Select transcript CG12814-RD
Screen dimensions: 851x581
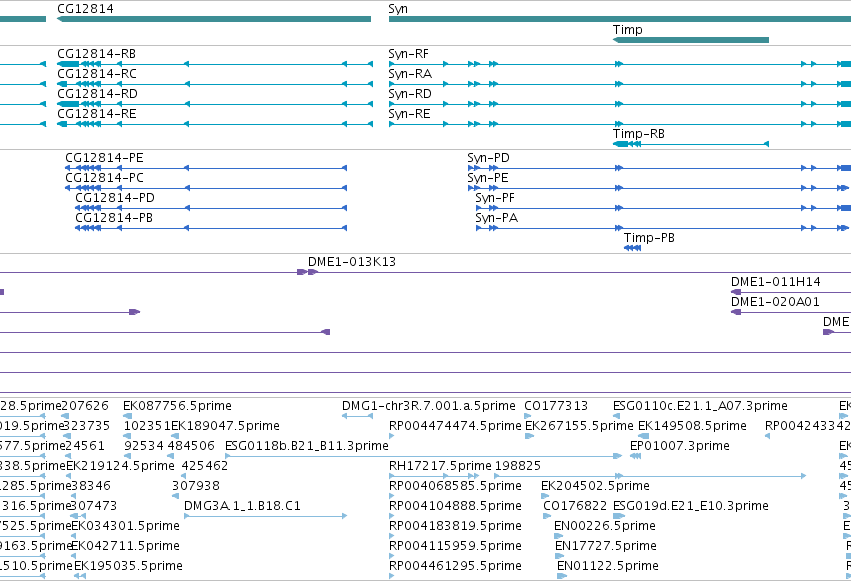click(x=97, y=94)
